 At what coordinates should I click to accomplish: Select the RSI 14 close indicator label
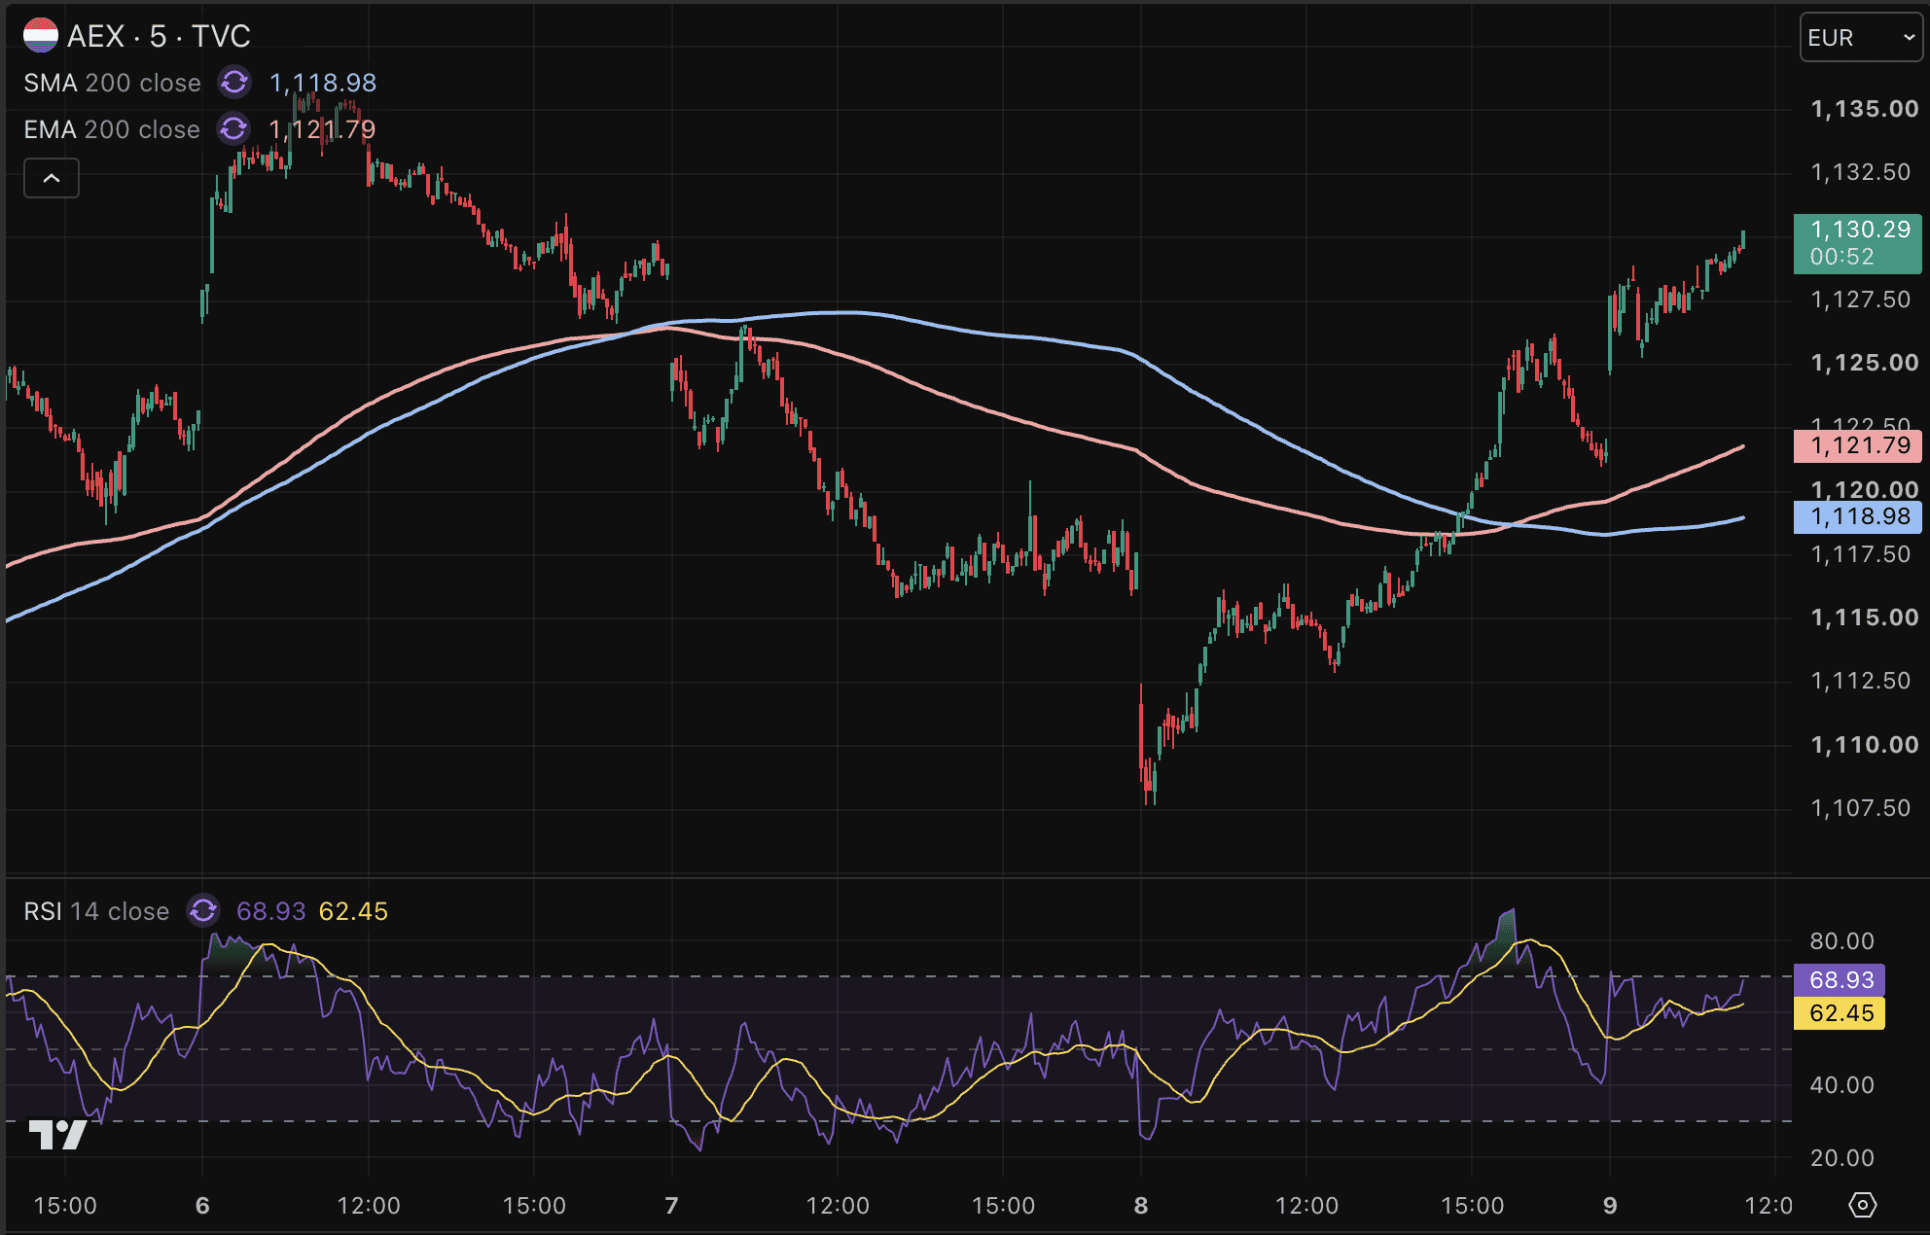(96, 911)
